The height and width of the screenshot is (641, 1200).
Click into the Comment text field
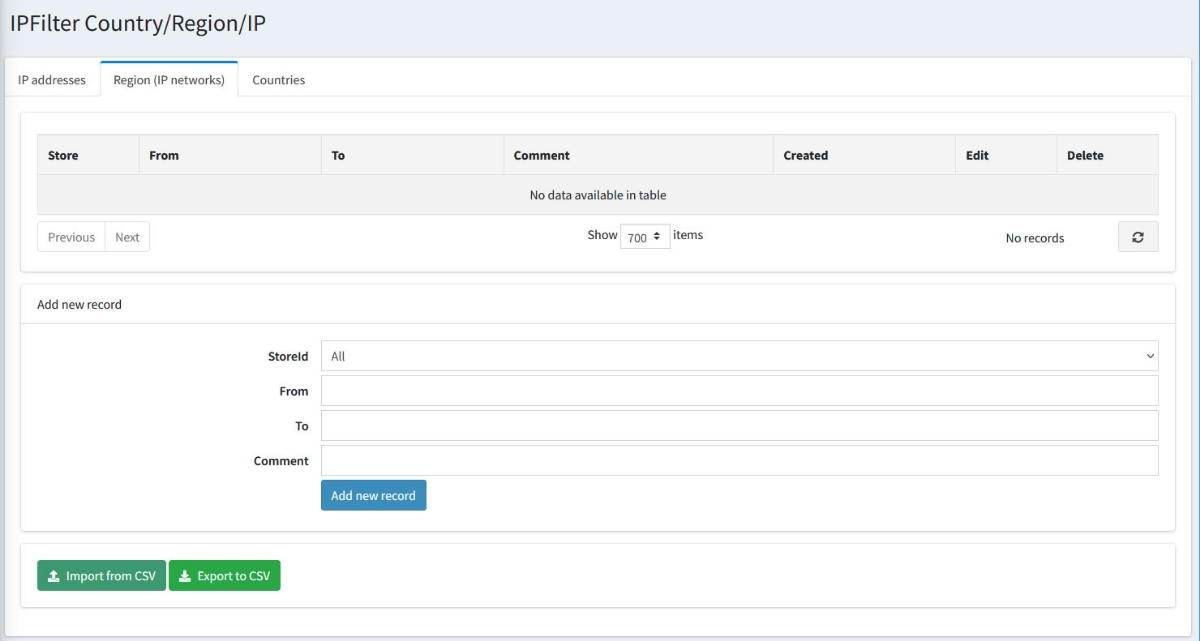coord(739,461)
